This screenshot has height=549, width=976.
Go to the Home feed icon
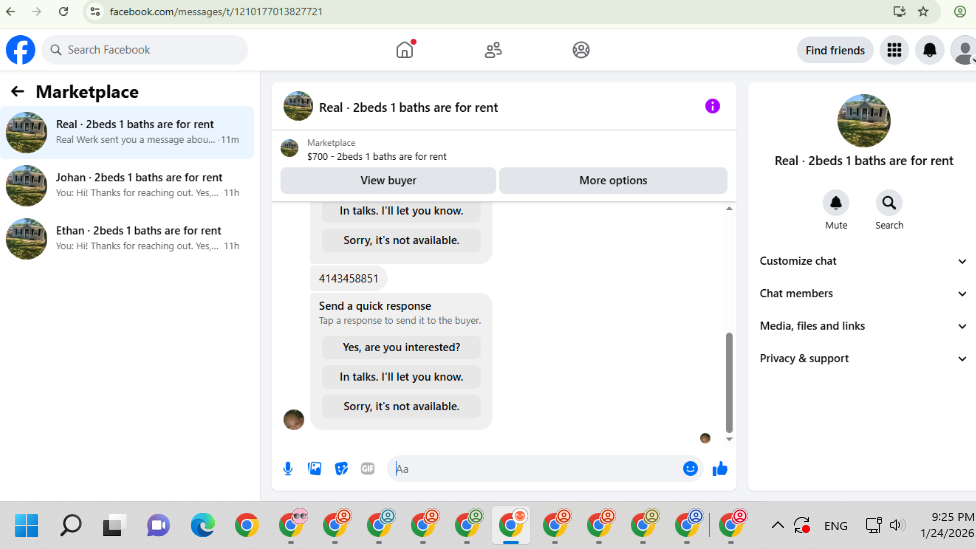405,50
